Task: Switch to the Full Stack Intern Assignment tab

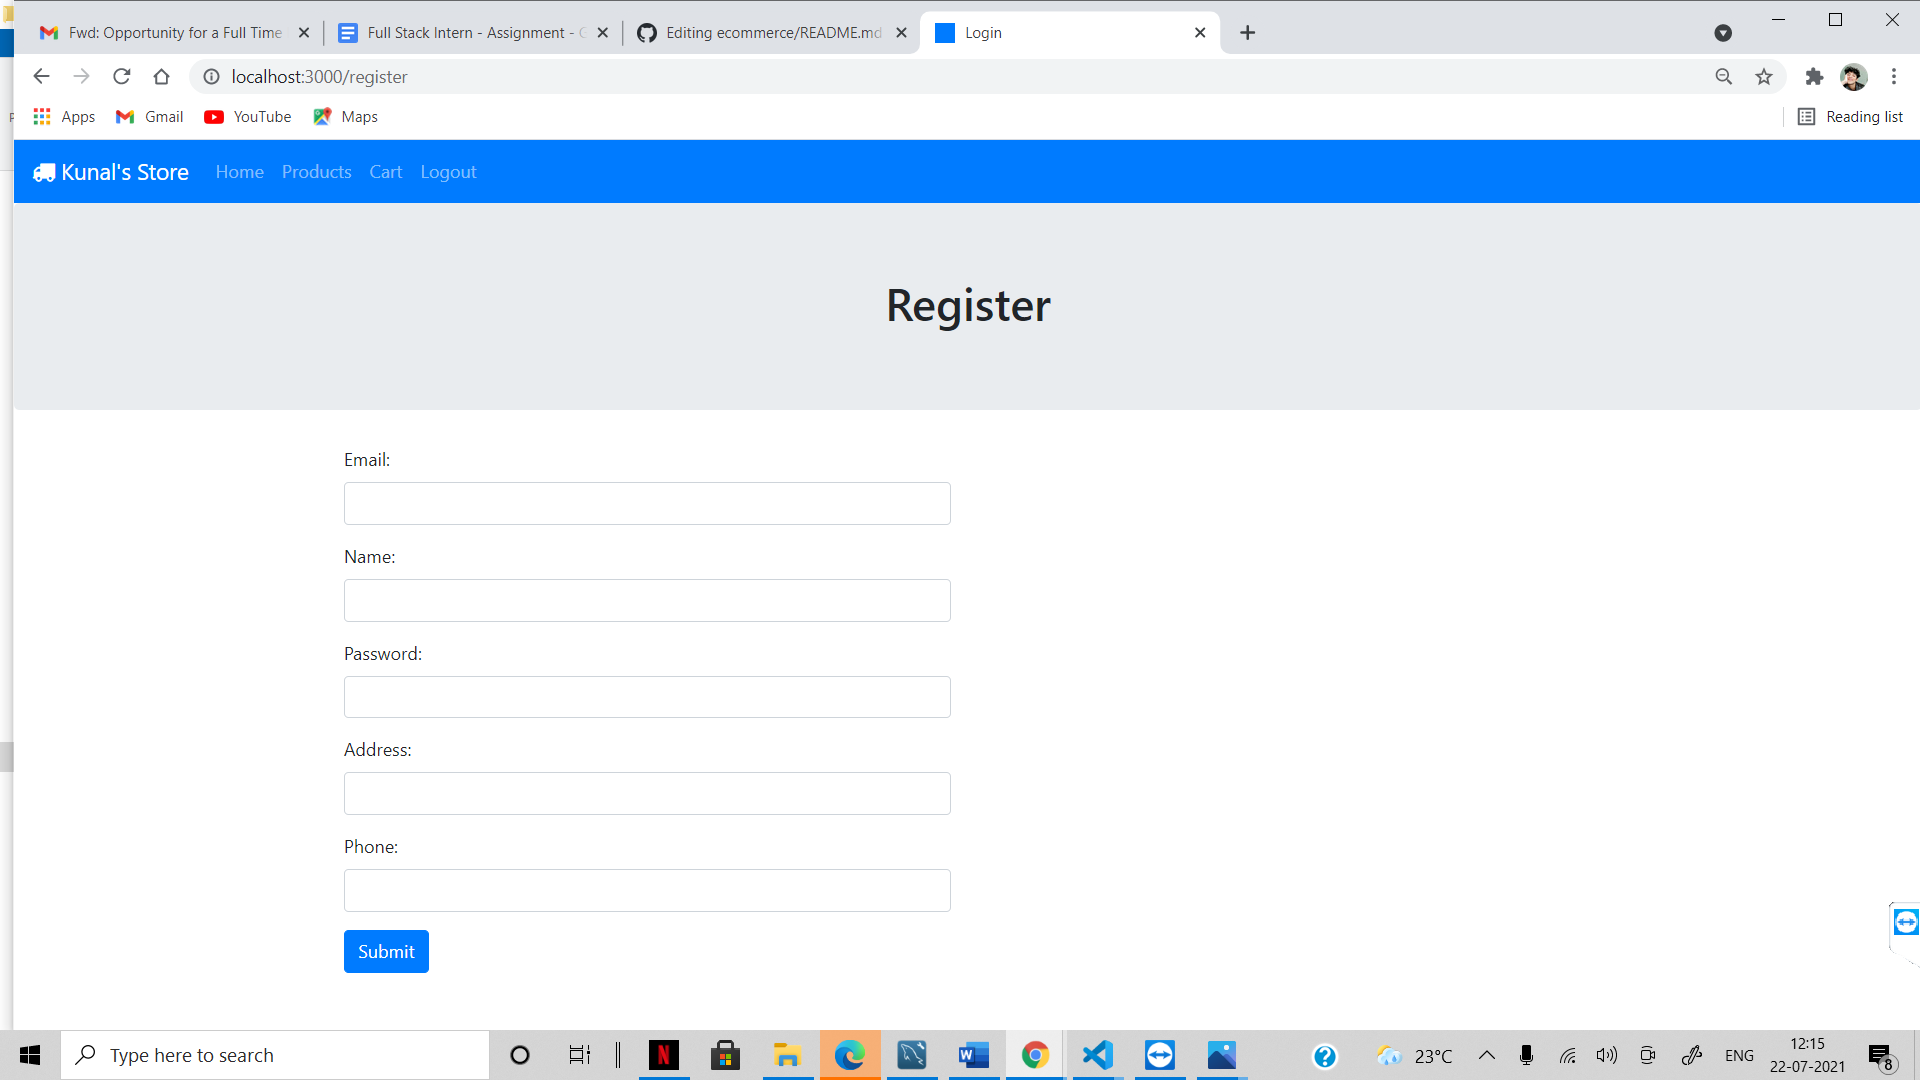Action: (472, 33)
